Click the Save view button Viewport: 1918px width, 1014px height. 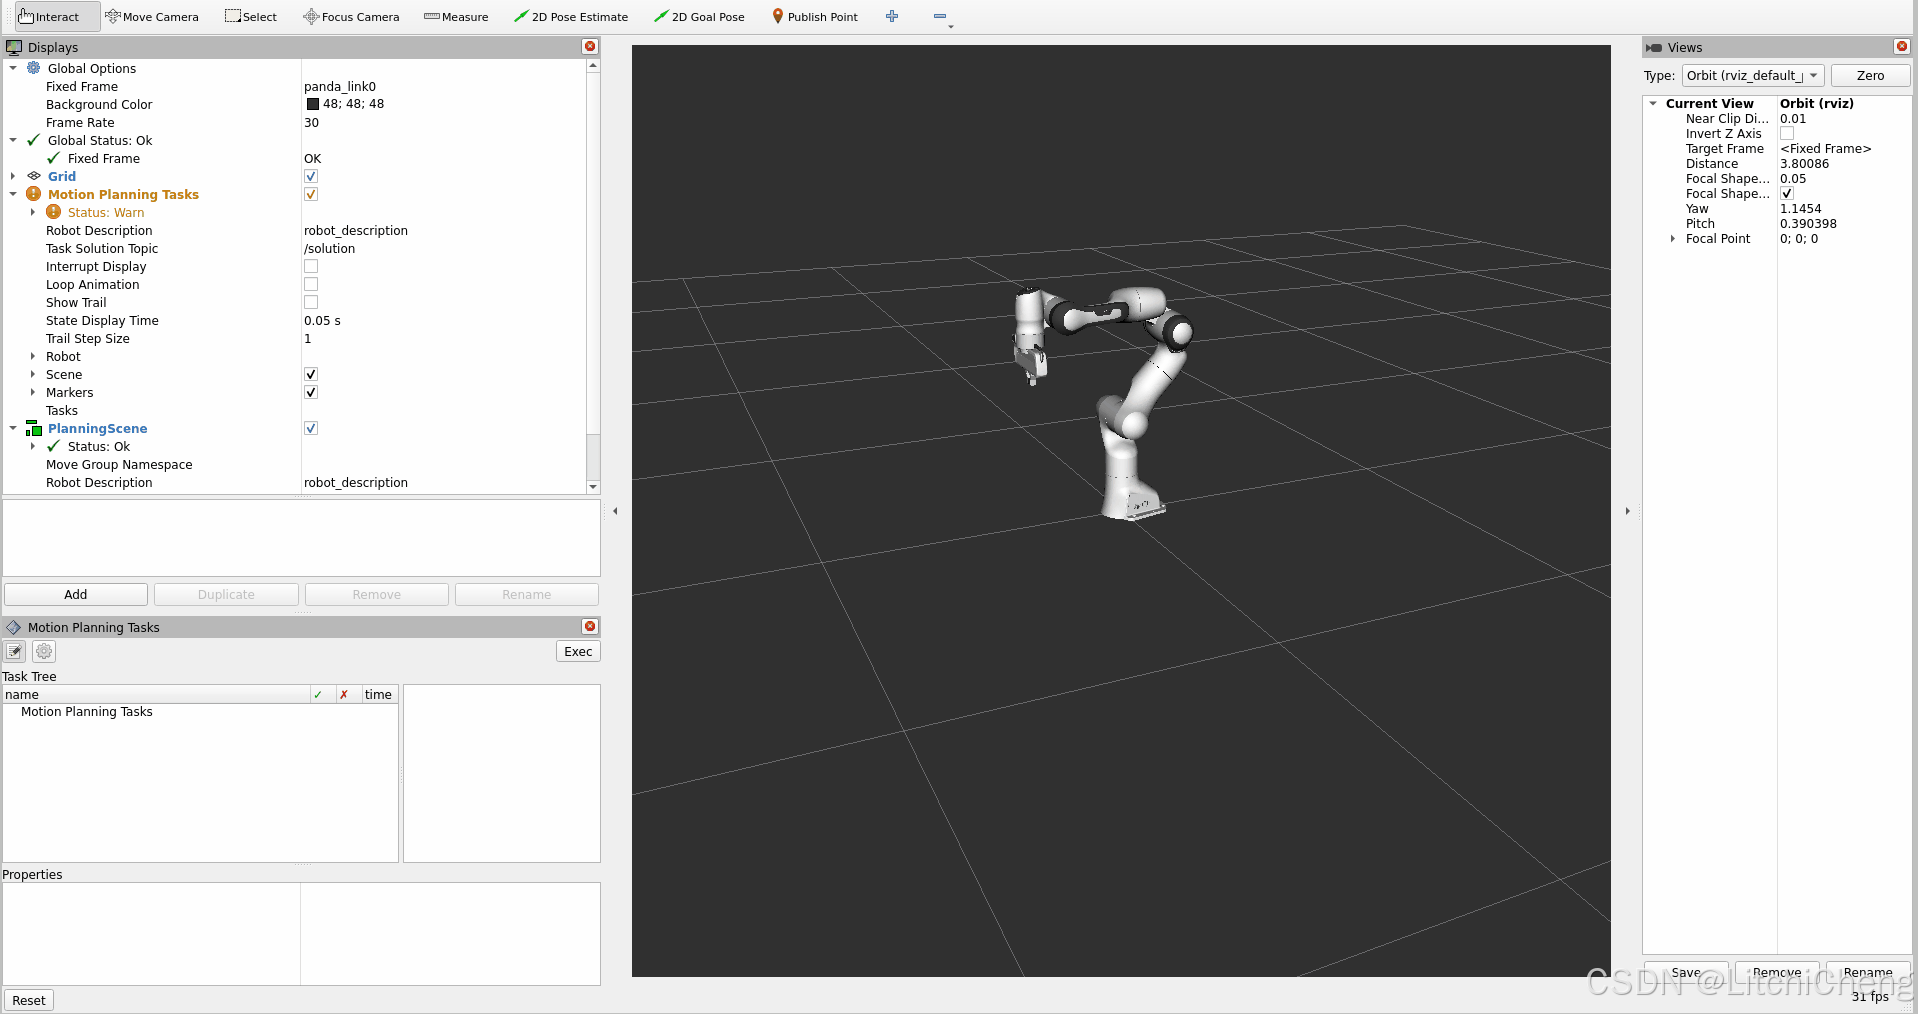(x=1686, y=972)
